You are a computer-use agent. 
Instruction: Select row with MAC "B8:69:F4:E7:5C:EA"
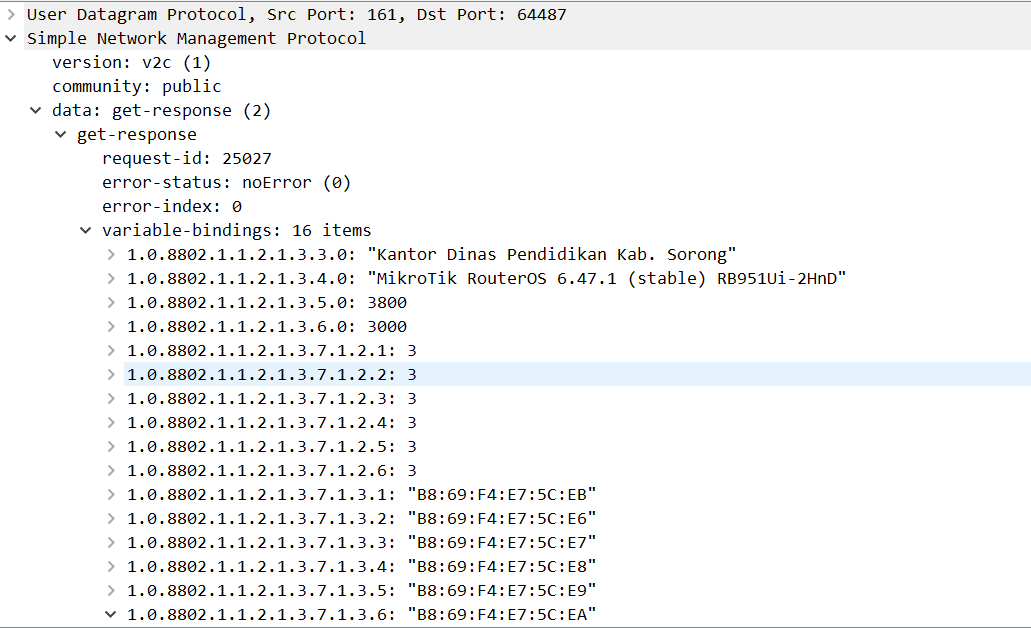[362, 614]
